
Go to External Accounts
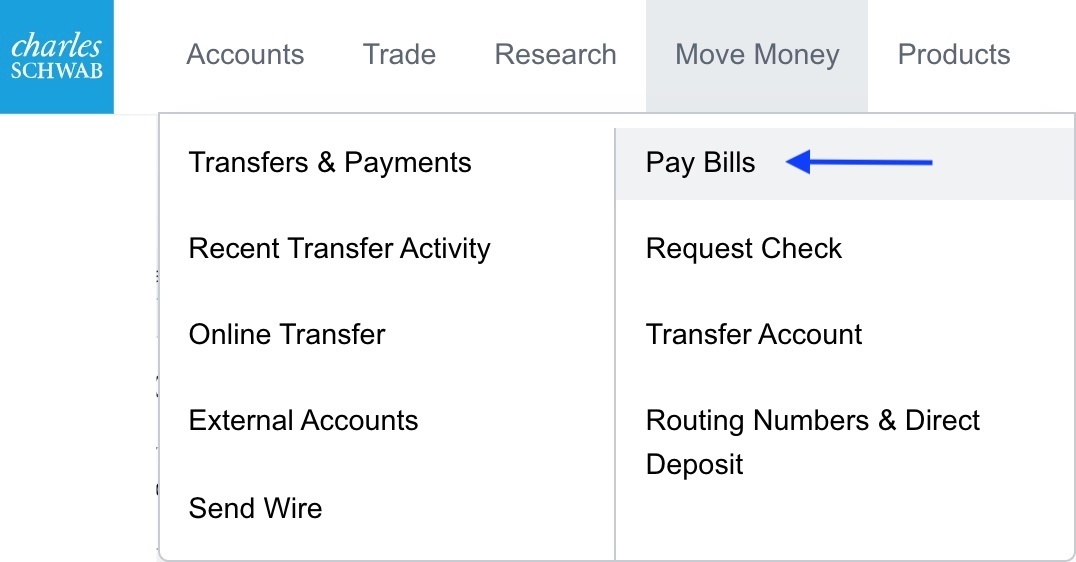click(303, 420)
